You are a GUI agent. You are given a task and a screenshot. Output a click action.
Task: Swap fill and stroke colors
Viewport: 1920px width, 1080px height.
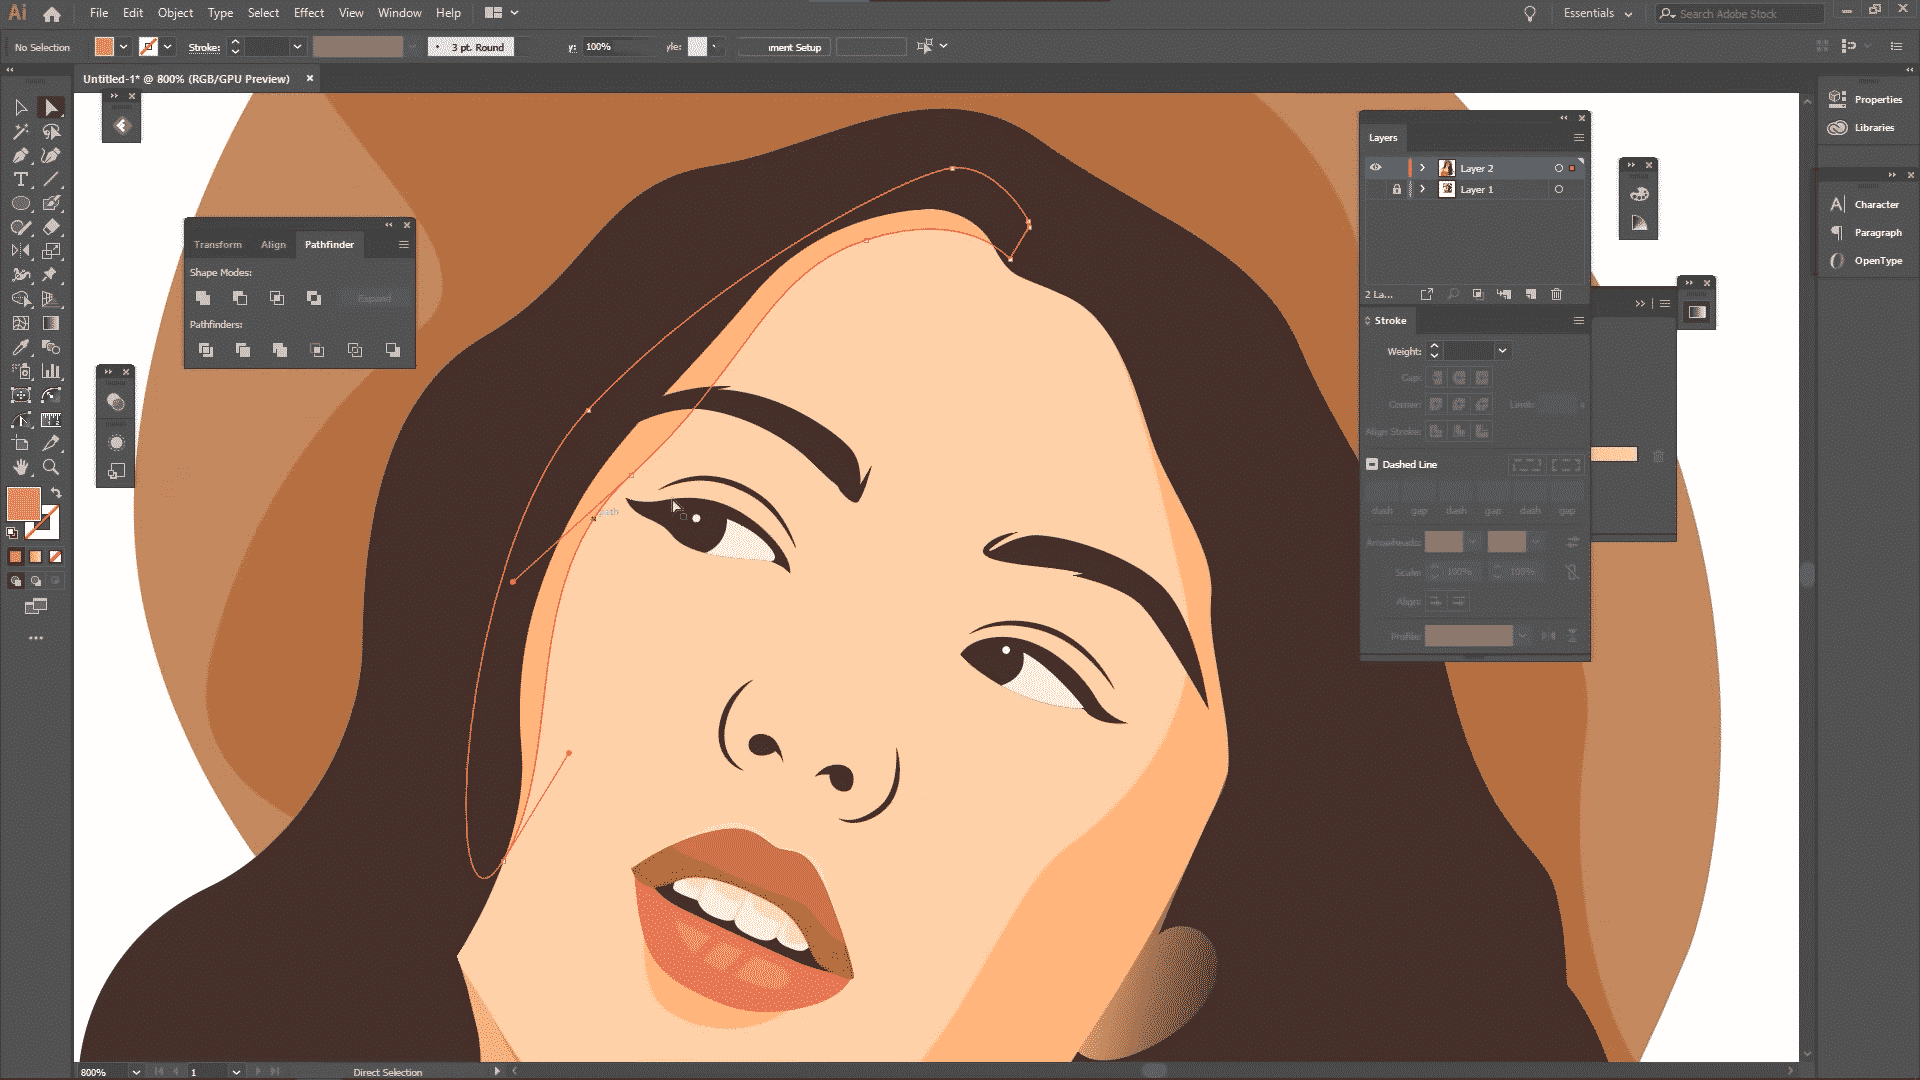[56, 493]
